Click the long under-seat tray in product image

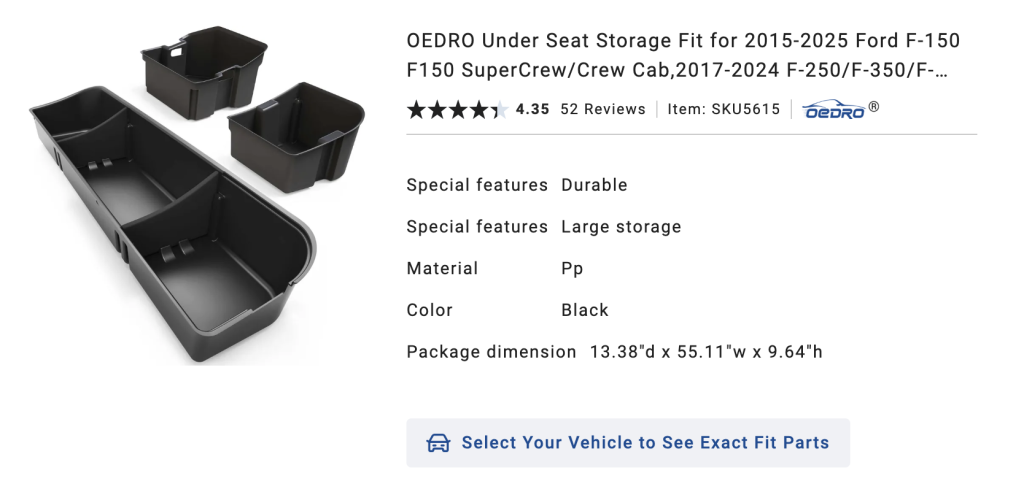click(x=170, y=230)
